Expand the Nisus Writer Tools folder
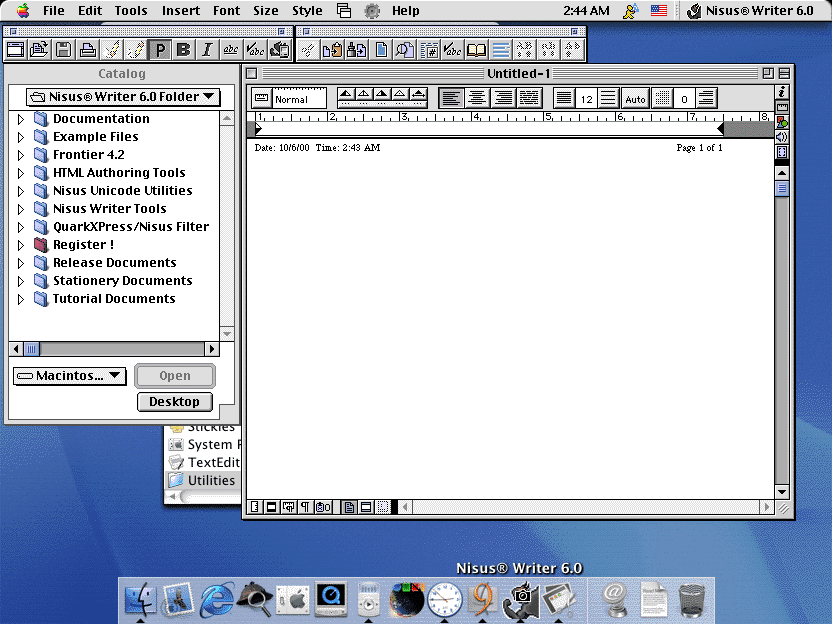832x624 pixels. (x=21, y=209)
